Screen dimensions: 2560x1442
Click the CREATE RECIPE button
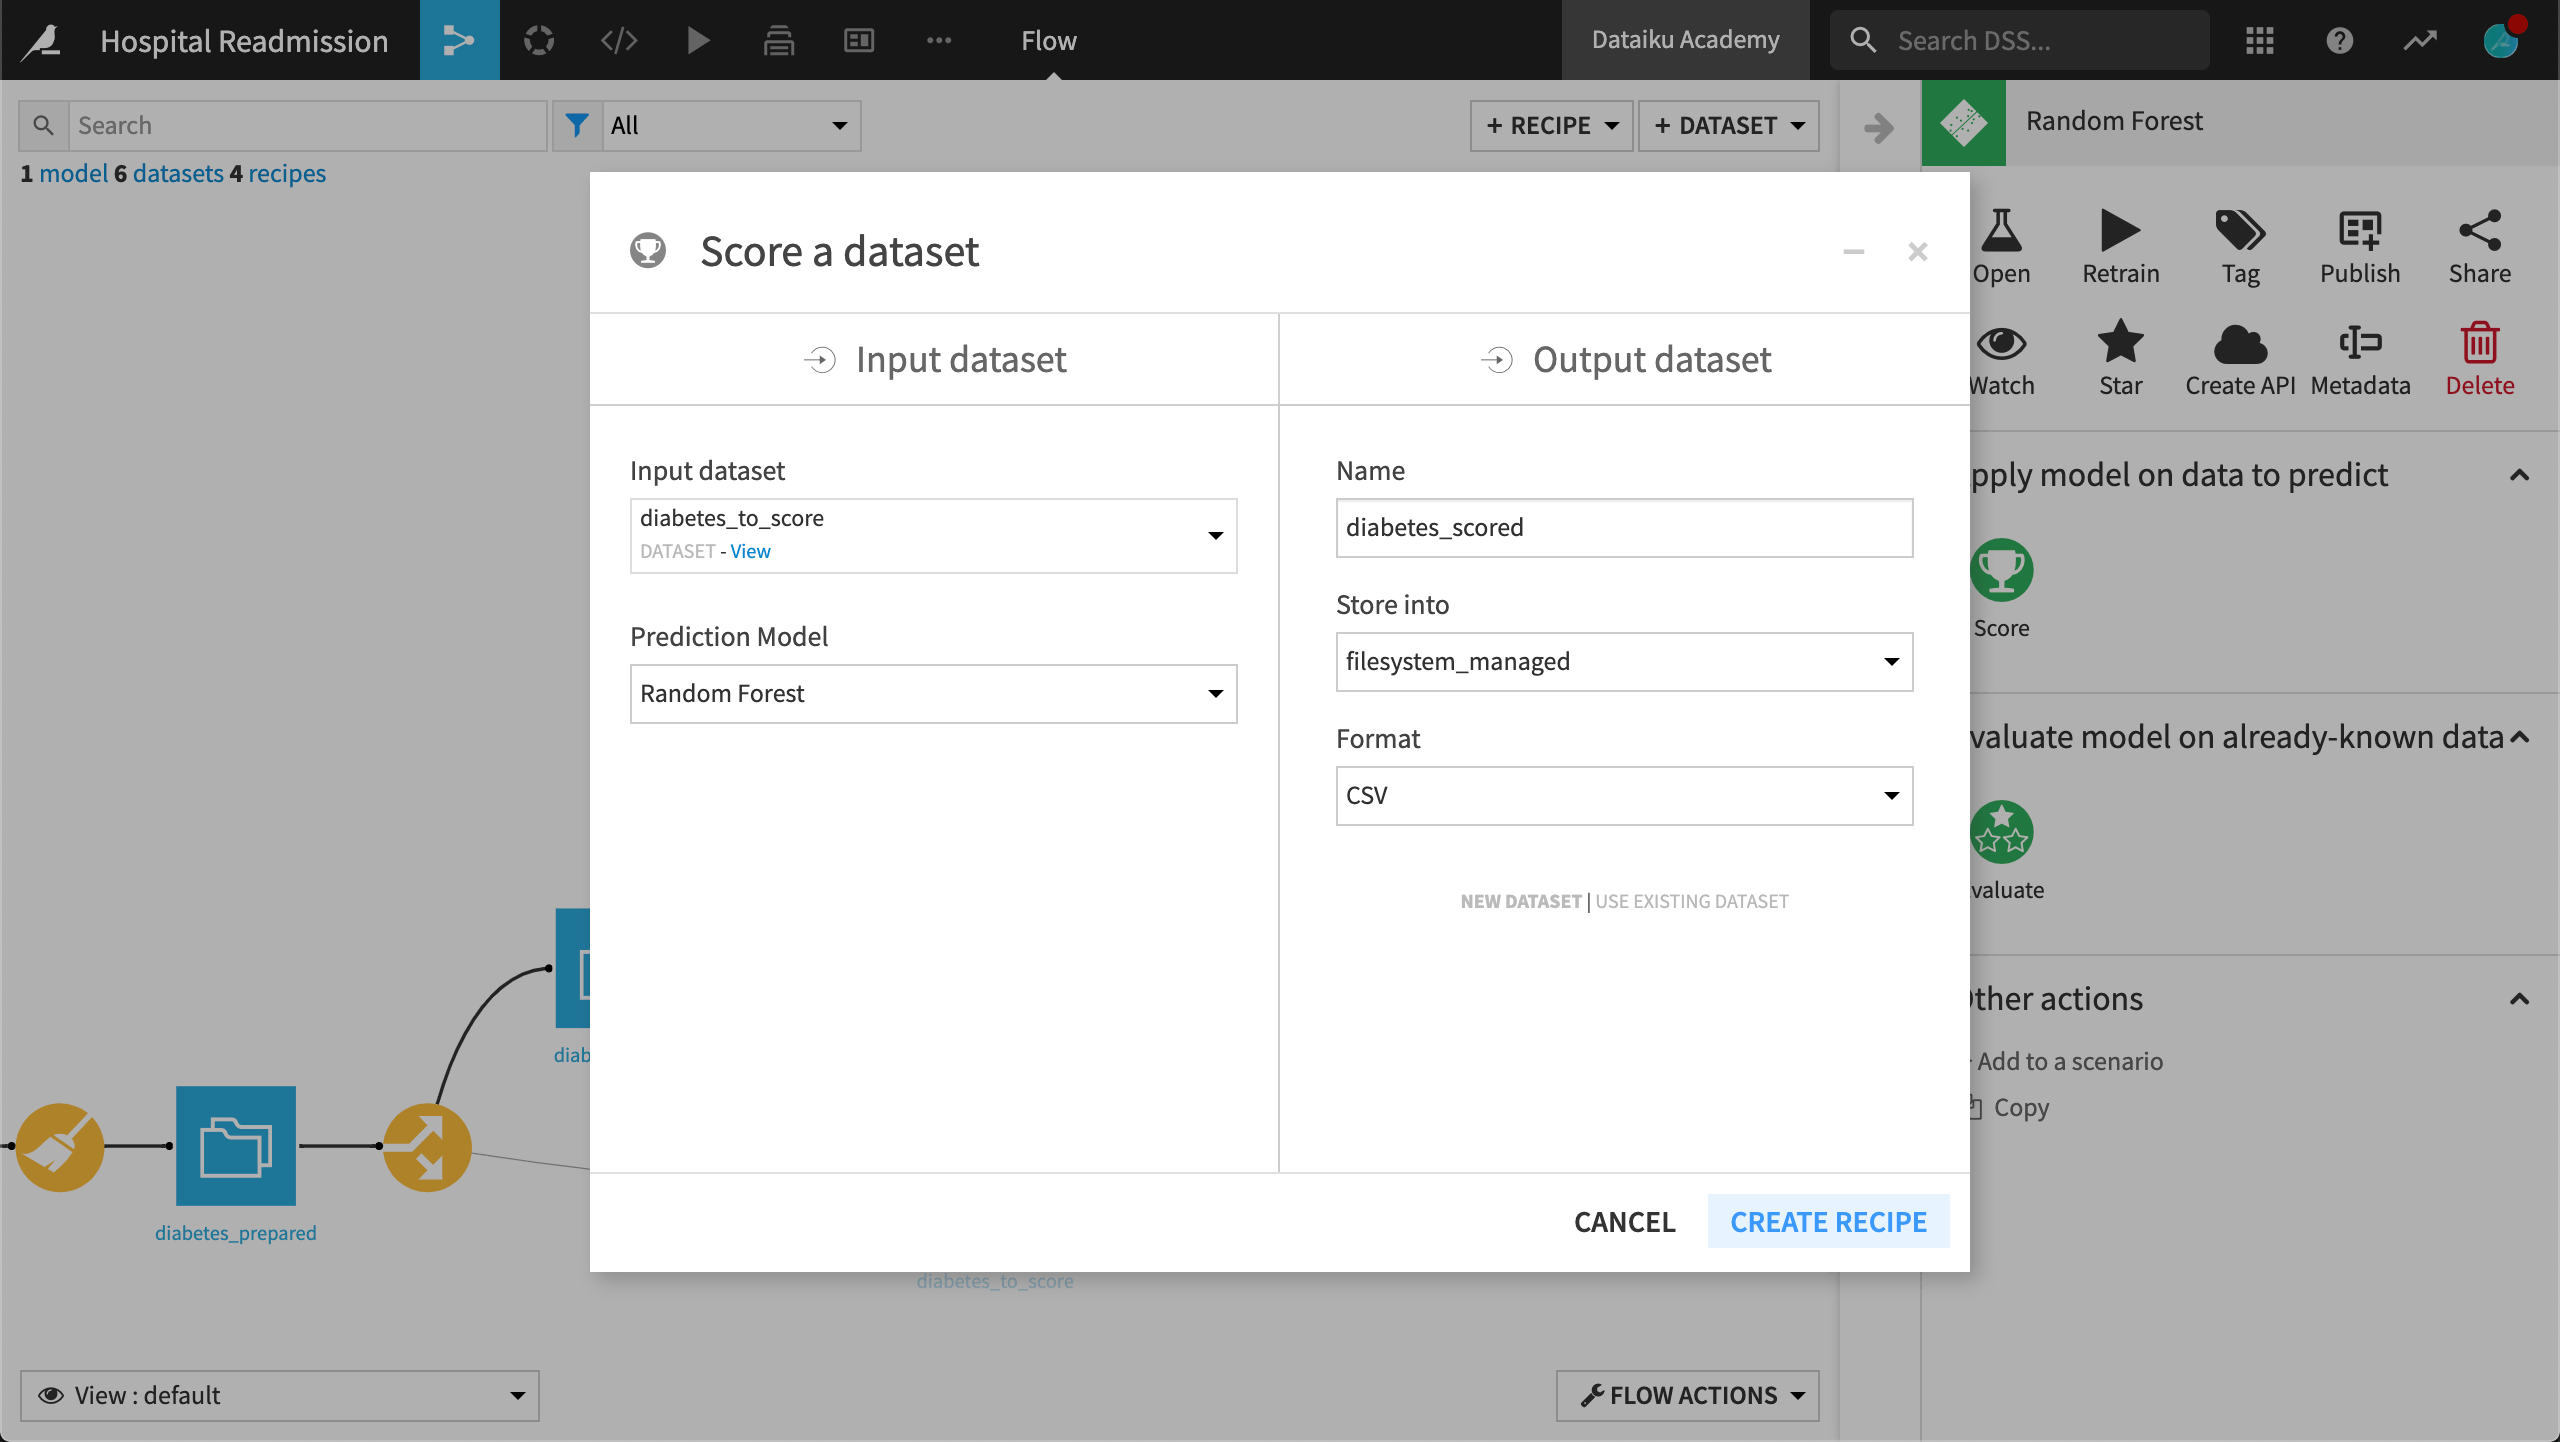pyautogui.click(x=1829, y=1221)
